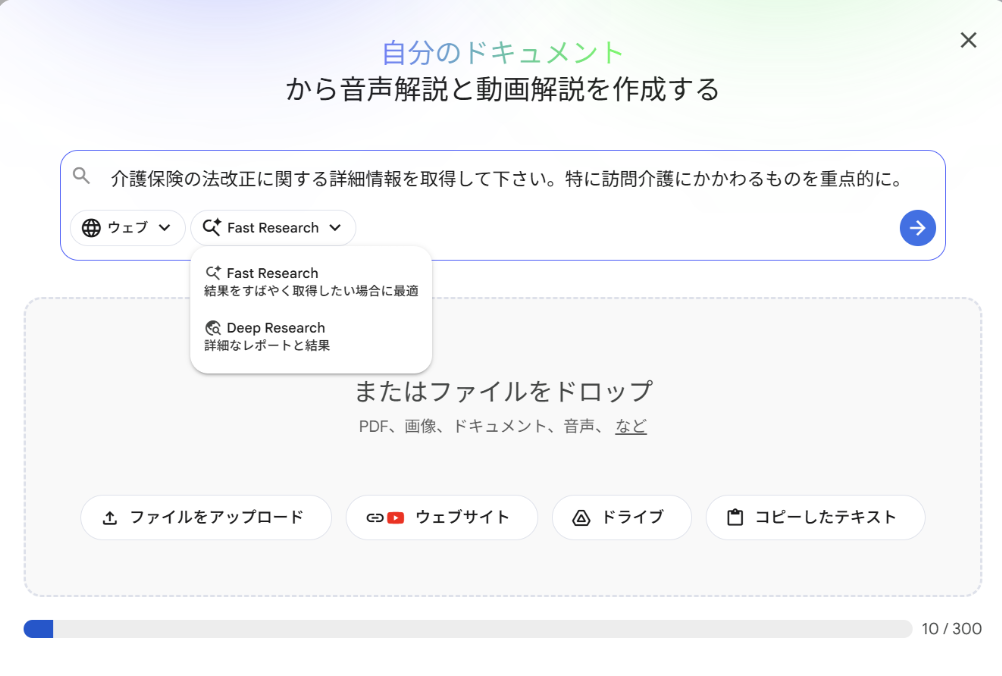Screen dimensions: 1002x676
Task: Click 結果をすばやく取得したい場合に最適 description
Action: (311, 291)
